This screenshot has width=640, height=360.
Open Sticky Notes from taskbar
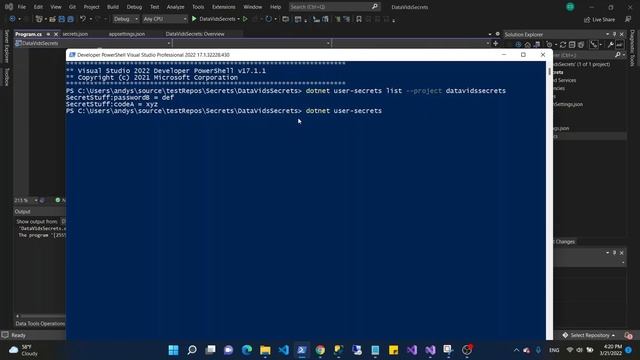393,350
